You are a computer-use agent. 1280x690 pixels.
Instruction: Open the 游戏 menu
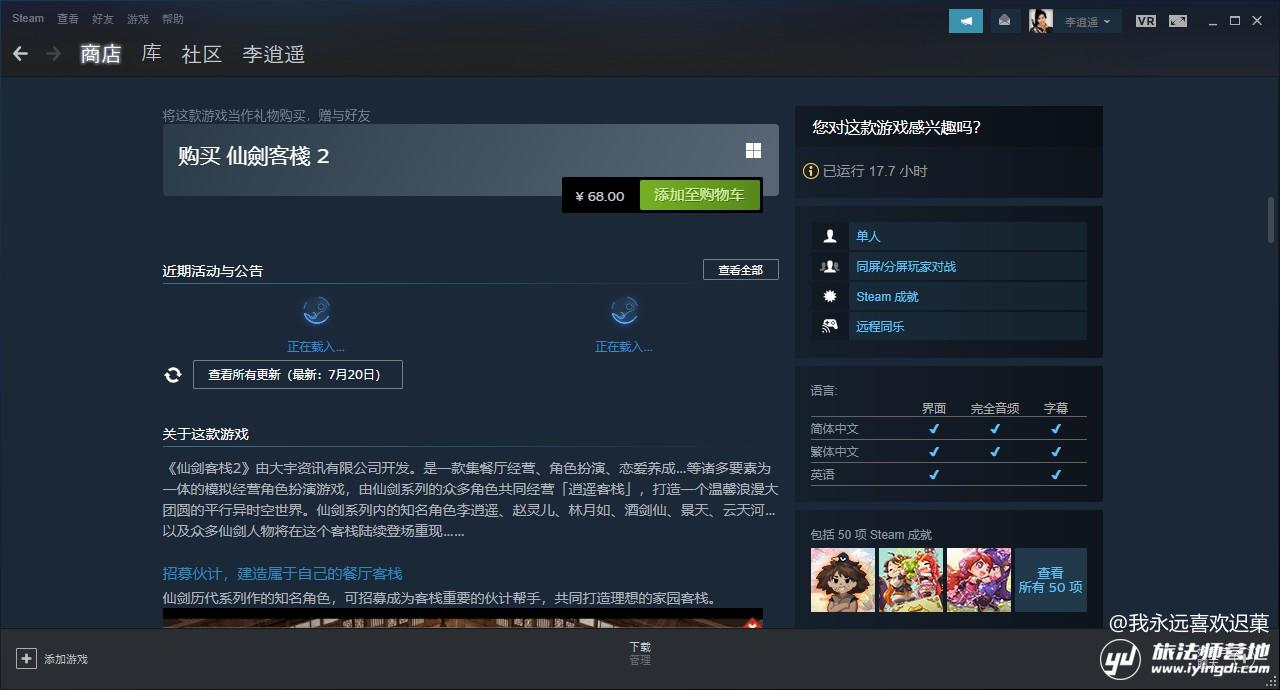point(138,19)
